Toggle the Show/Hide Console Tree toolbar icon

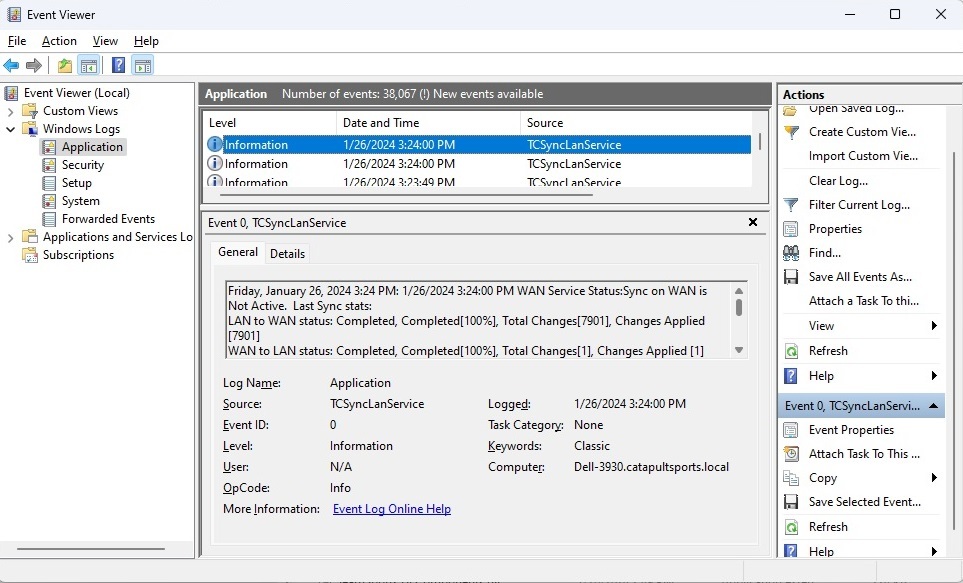point(89,65)
